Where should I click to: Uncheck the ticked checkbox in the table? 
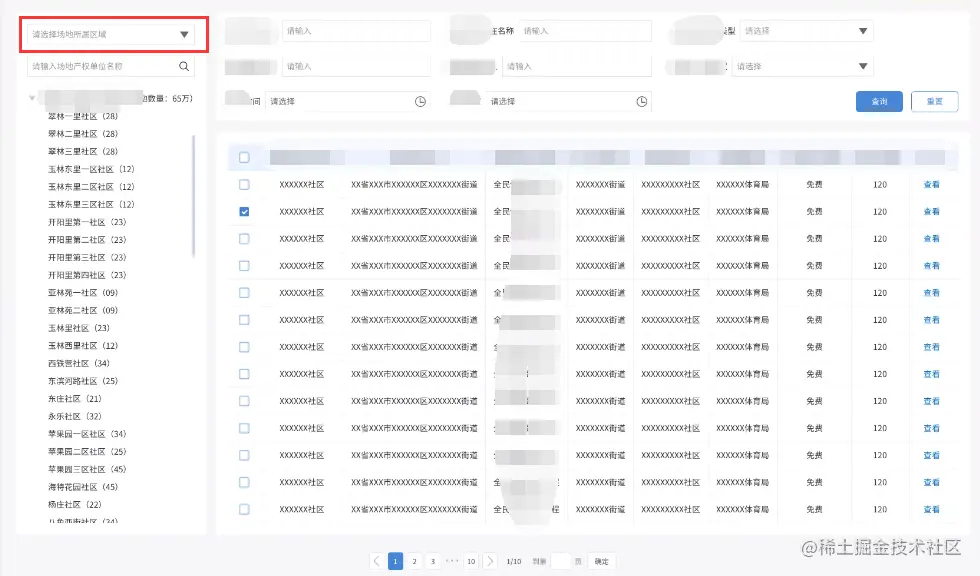244,212
